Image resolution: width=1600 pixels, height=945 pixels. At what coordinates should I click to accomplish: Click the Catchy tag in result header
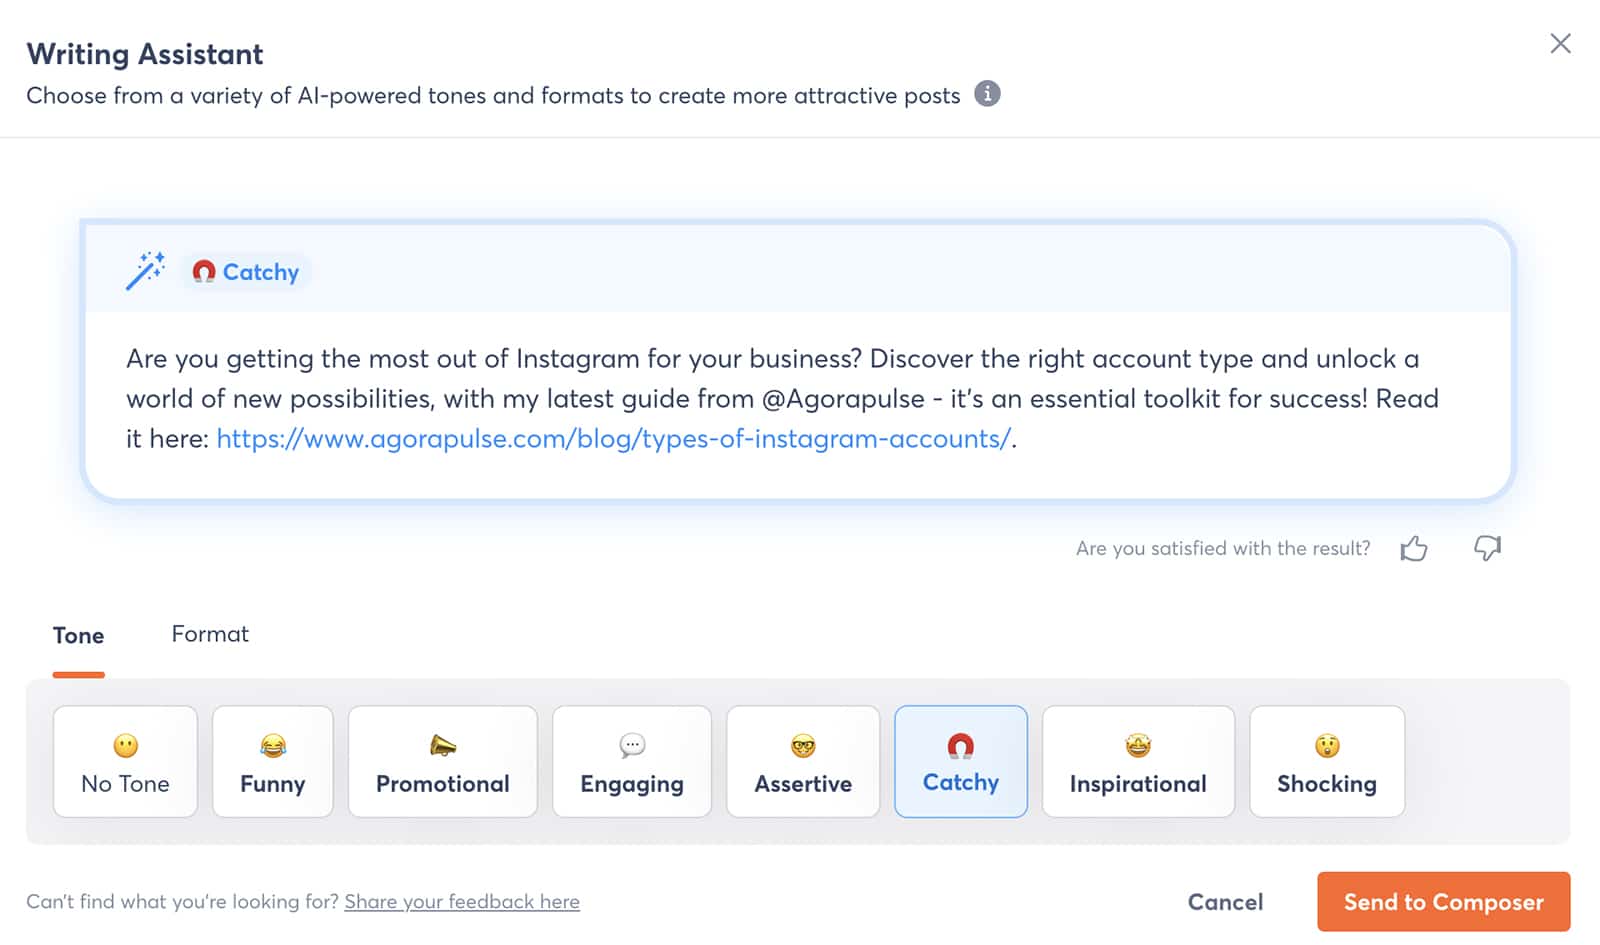pyautogui.click(x=246, y=272)
